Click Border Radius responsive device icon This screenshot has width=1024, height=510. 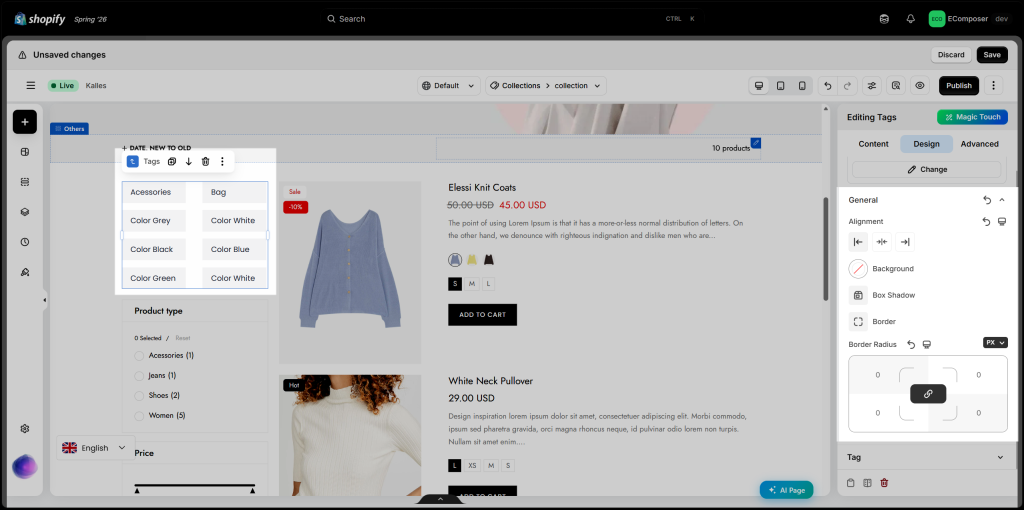(926, 344)
